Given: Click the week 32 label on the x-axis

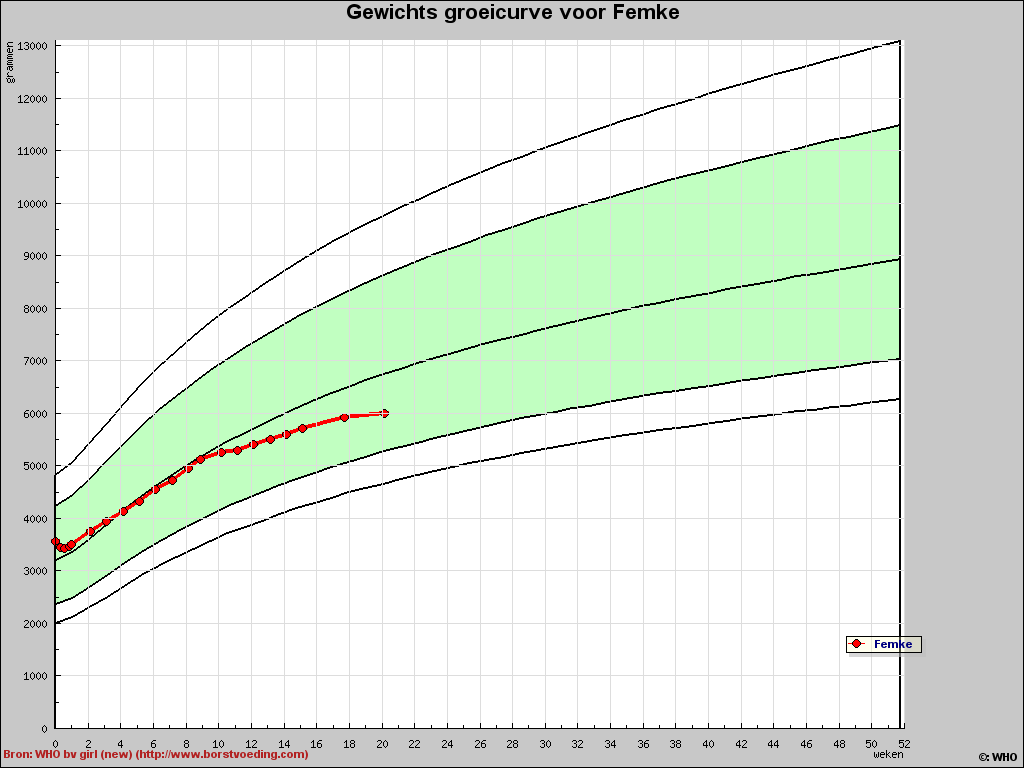Looking at the screenshot, I should (578, 744).
